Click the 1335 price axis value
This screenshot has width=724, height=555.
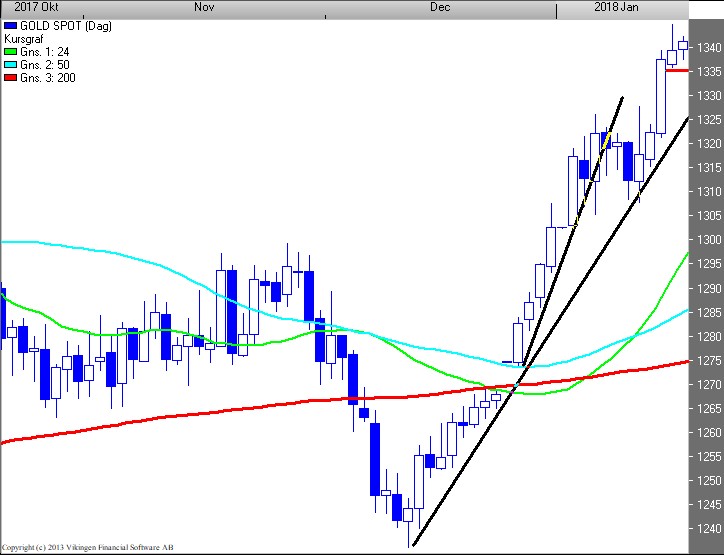[709, 72]
